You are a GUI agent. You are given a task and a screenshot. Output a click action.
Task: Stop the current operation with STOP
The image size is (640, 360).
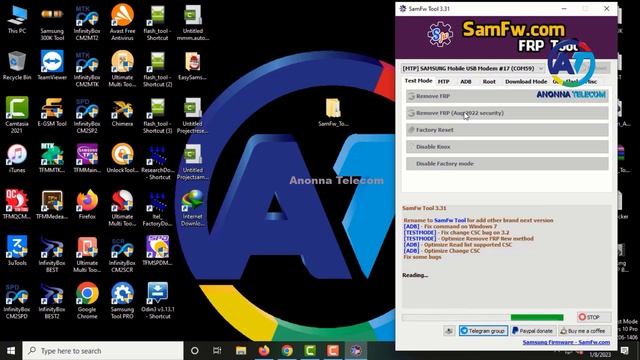pyautogui.click(x=594, y=317)
